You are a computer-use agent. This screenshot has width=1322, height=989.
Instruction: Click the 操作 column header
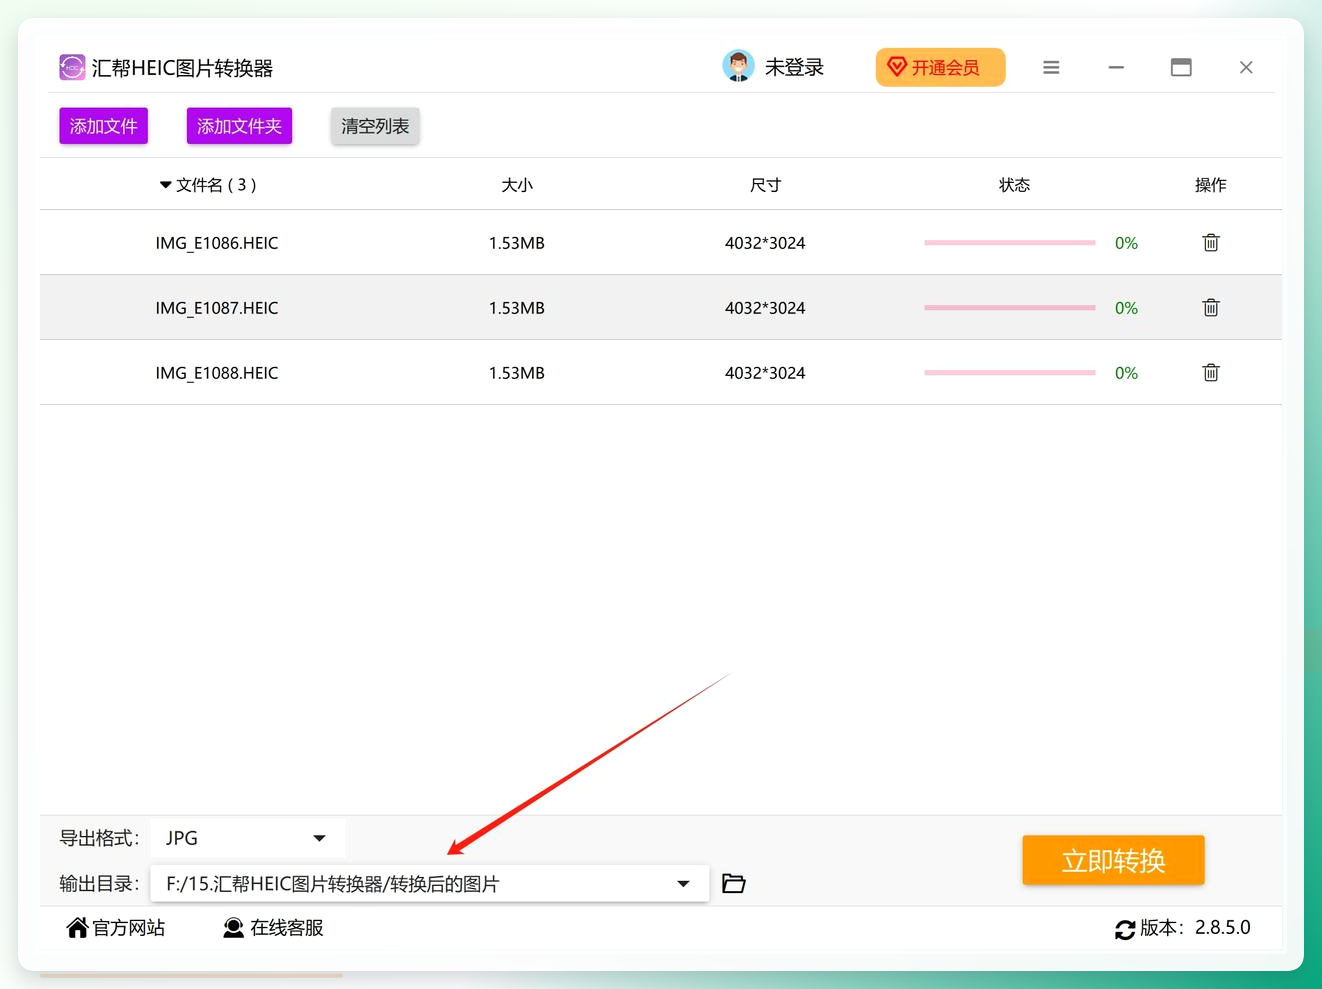1210,185
